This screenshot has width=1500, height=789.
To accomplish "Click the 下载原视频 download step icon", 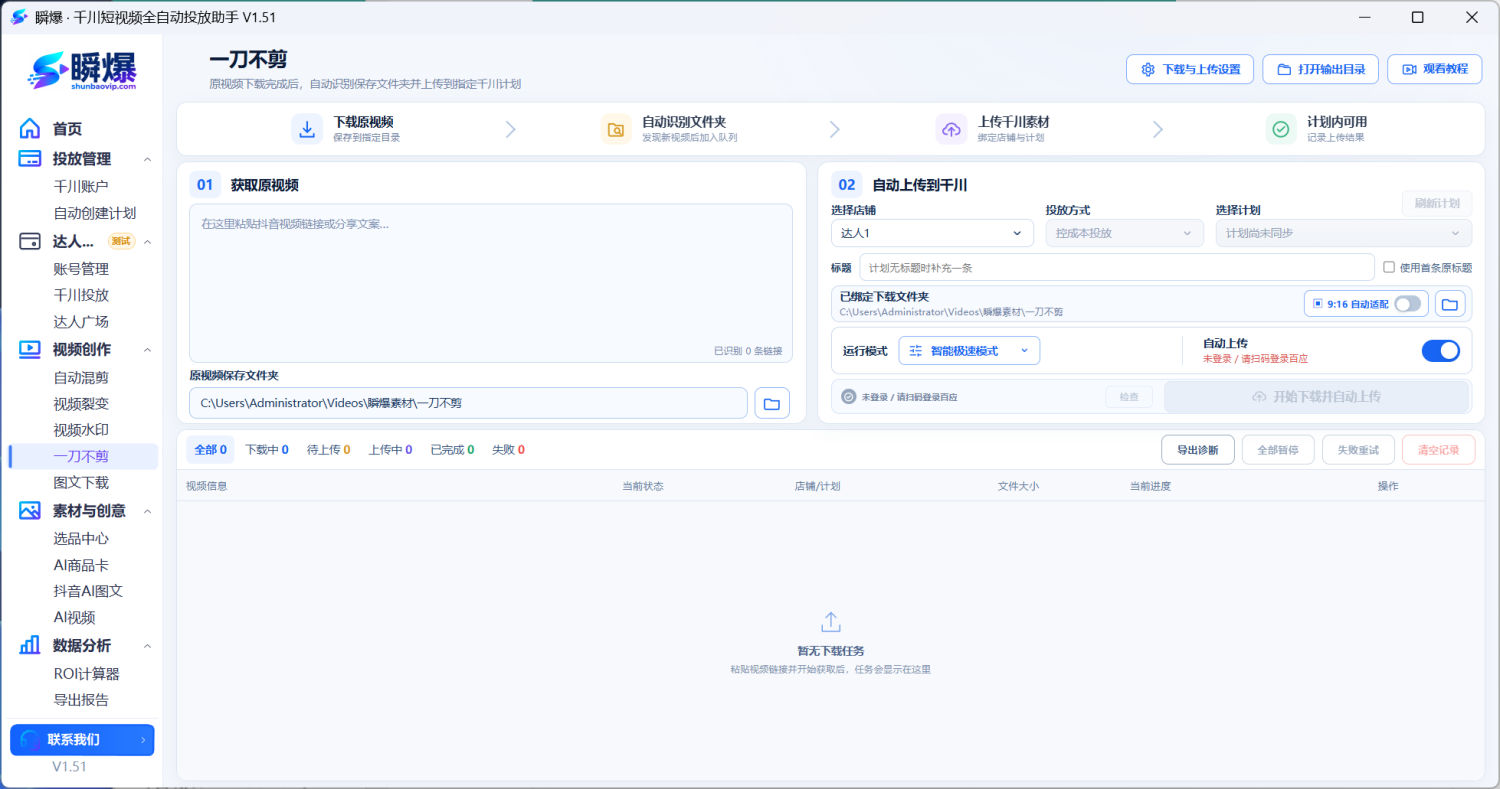I will 307,129.
